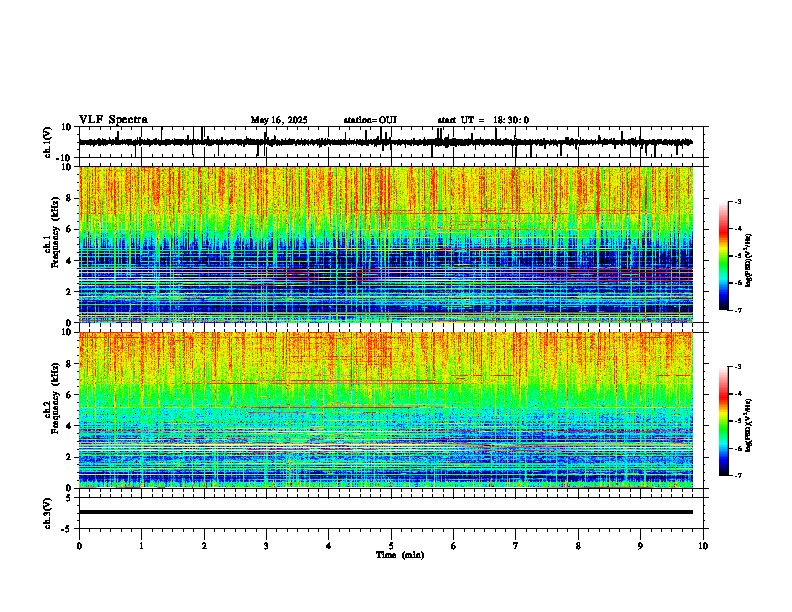Click the "VLF Spectra" plot title

113,120
